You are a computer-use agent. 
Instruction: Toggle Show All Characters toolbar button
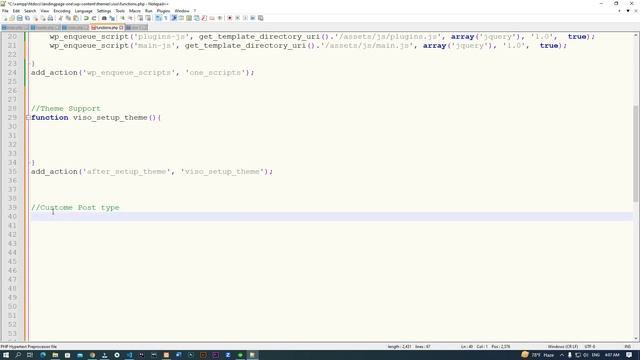(x=165, y=18)
